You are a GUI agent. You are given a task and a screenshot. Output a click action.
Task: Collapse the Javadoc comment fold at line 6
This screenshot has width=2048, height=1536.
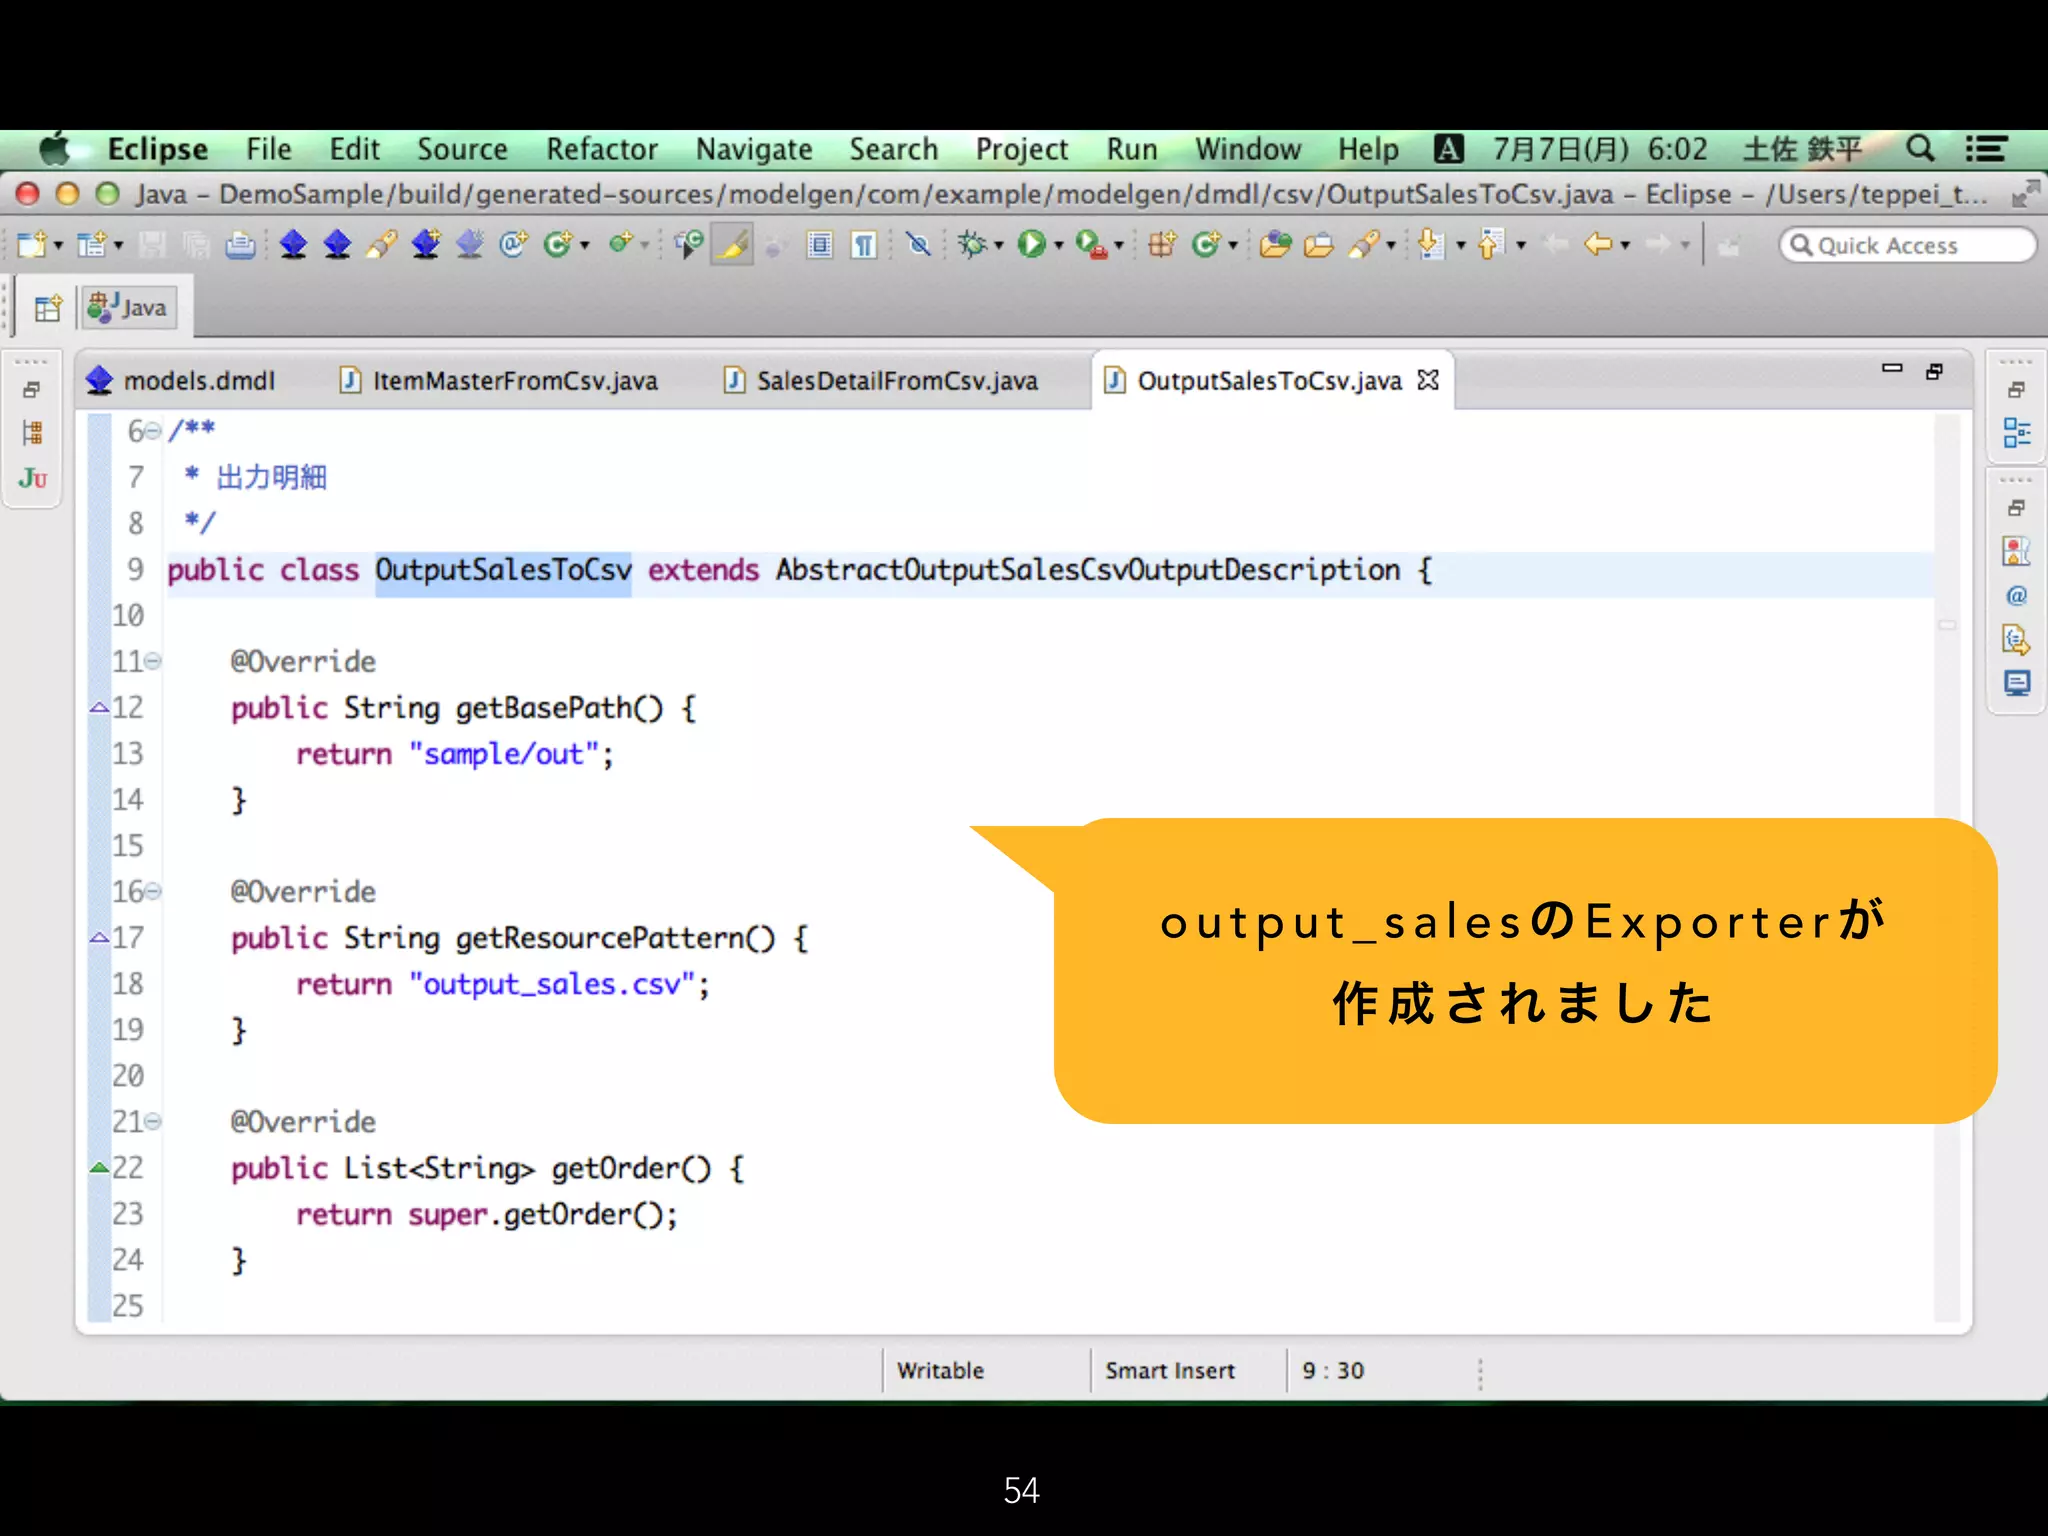[152, 431]
